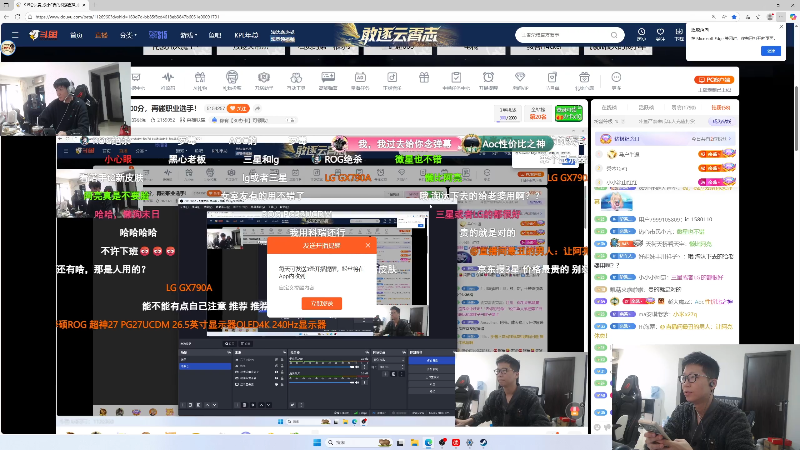Open the Windows Start button
This screenshot has height=450, width=800.
317,442
